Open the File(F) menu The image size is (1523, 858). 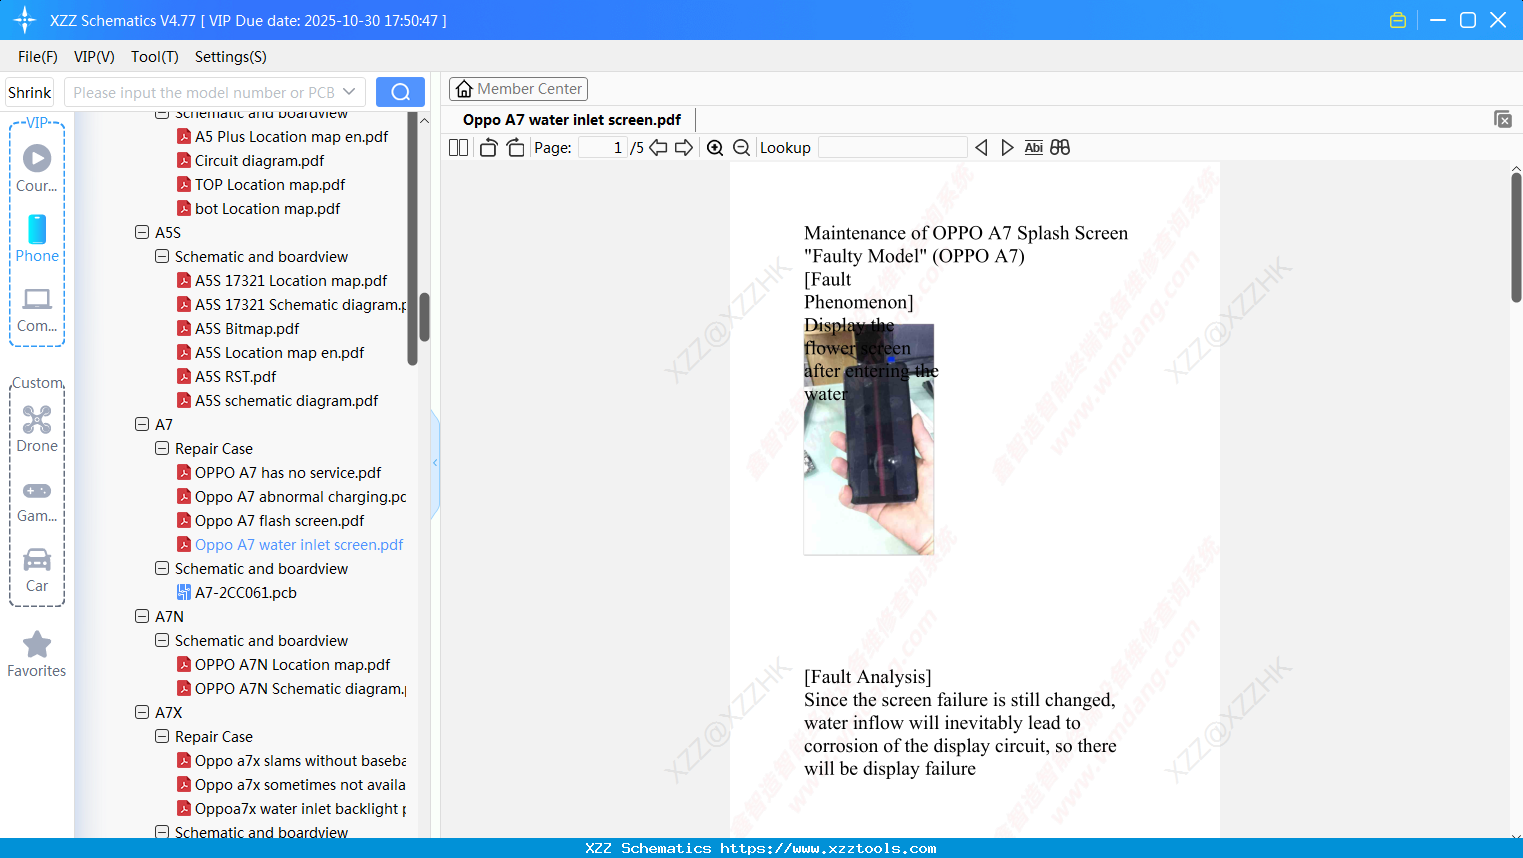pos(38,57)
